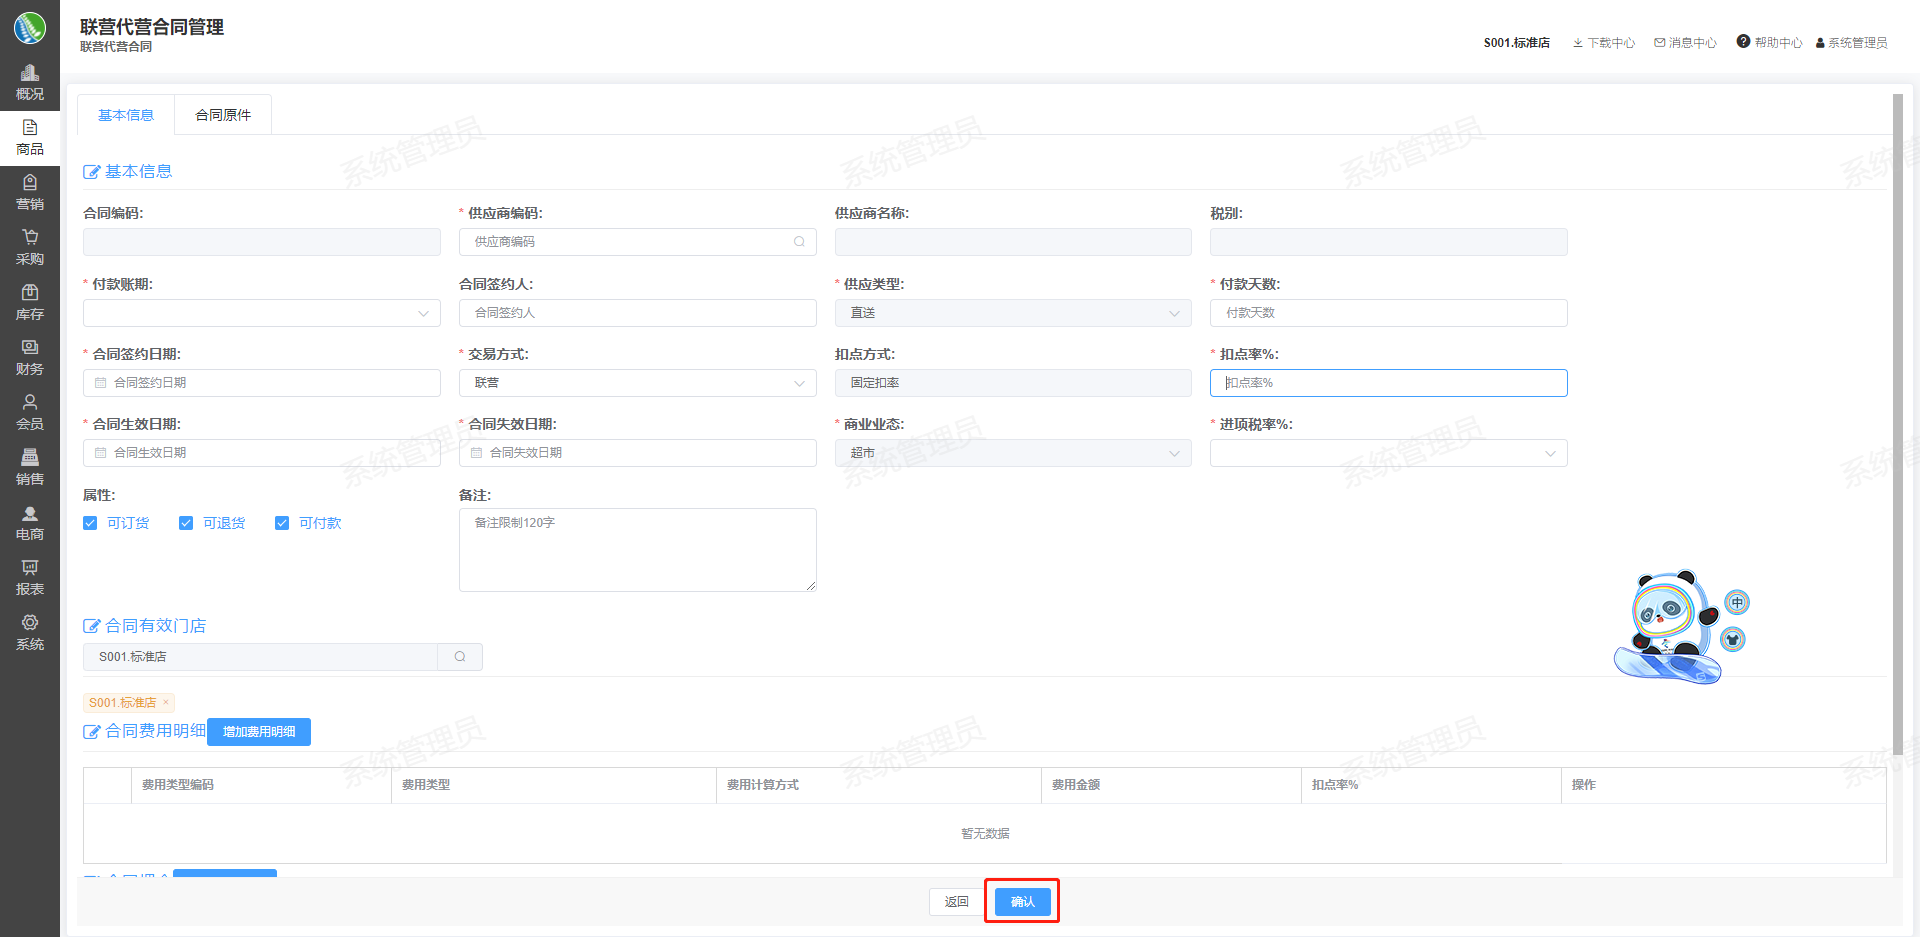Click the search icon in 供应商编码 field
The width and height of the screenshot is (1920, 937).
(799, 242)
